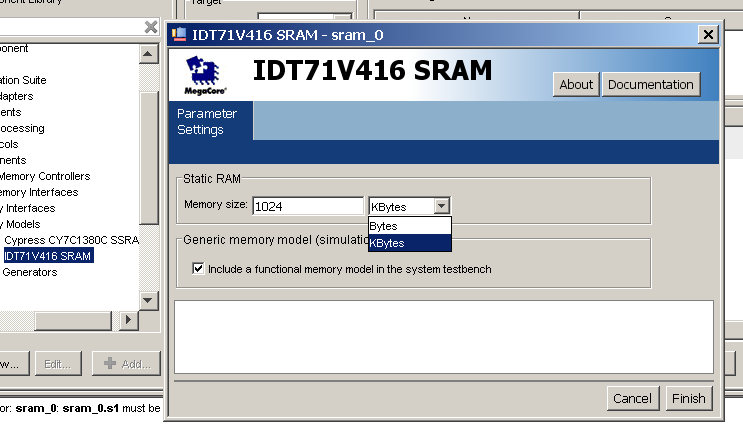Clear the component library search box
Image resolution: width=743 pixels, height=426 pixels.
(151, 27)
